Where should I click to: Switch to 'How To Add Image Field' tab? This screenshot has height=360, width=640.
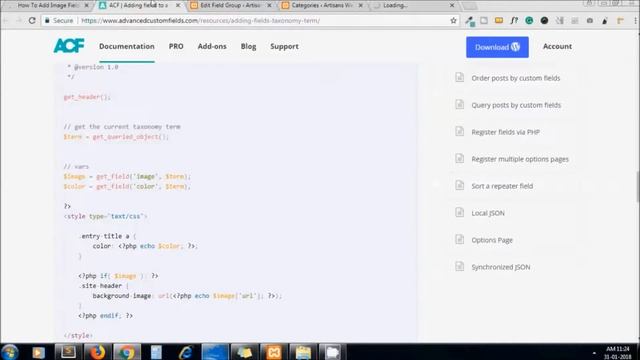(x=48, y=5)
